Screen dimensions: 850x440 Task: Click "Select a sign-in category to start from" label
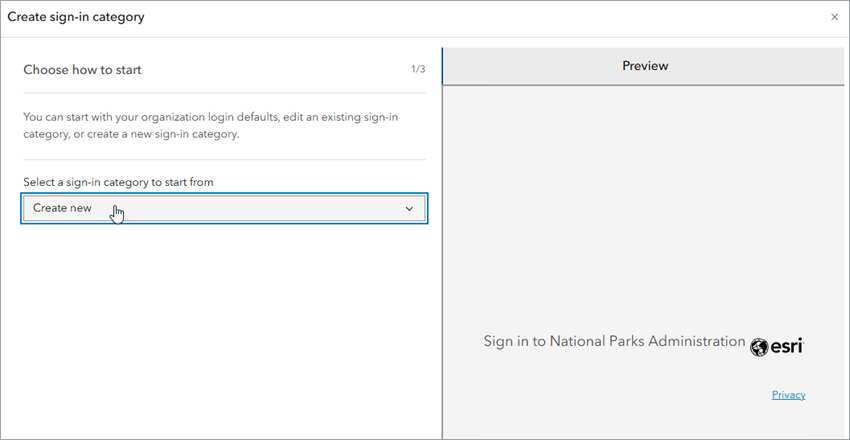coord(118,182)
